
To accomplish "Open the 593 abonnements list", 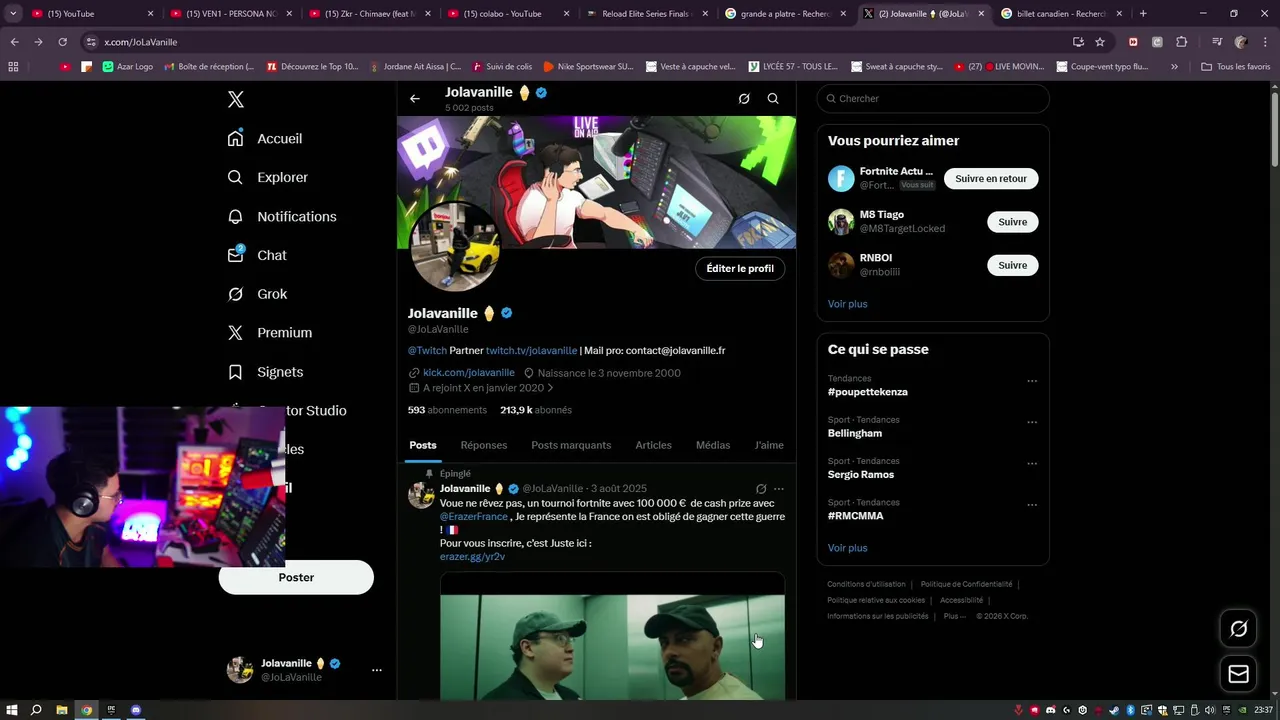I will point(447,410).
